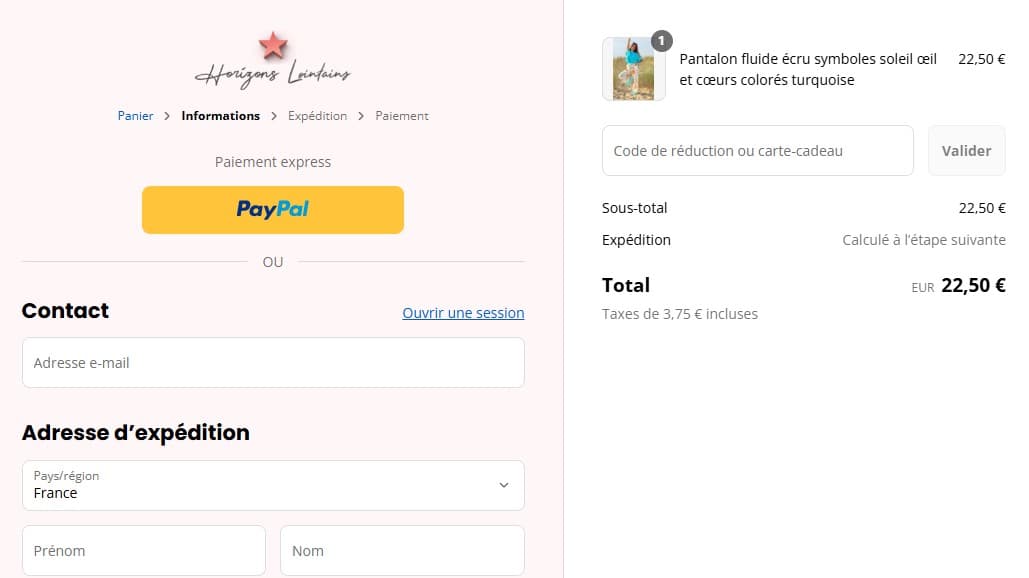The height and width of the screenshot is (578, 1029).
Task: Click the Informations breadcrumb step
Action: click(220, 116)
